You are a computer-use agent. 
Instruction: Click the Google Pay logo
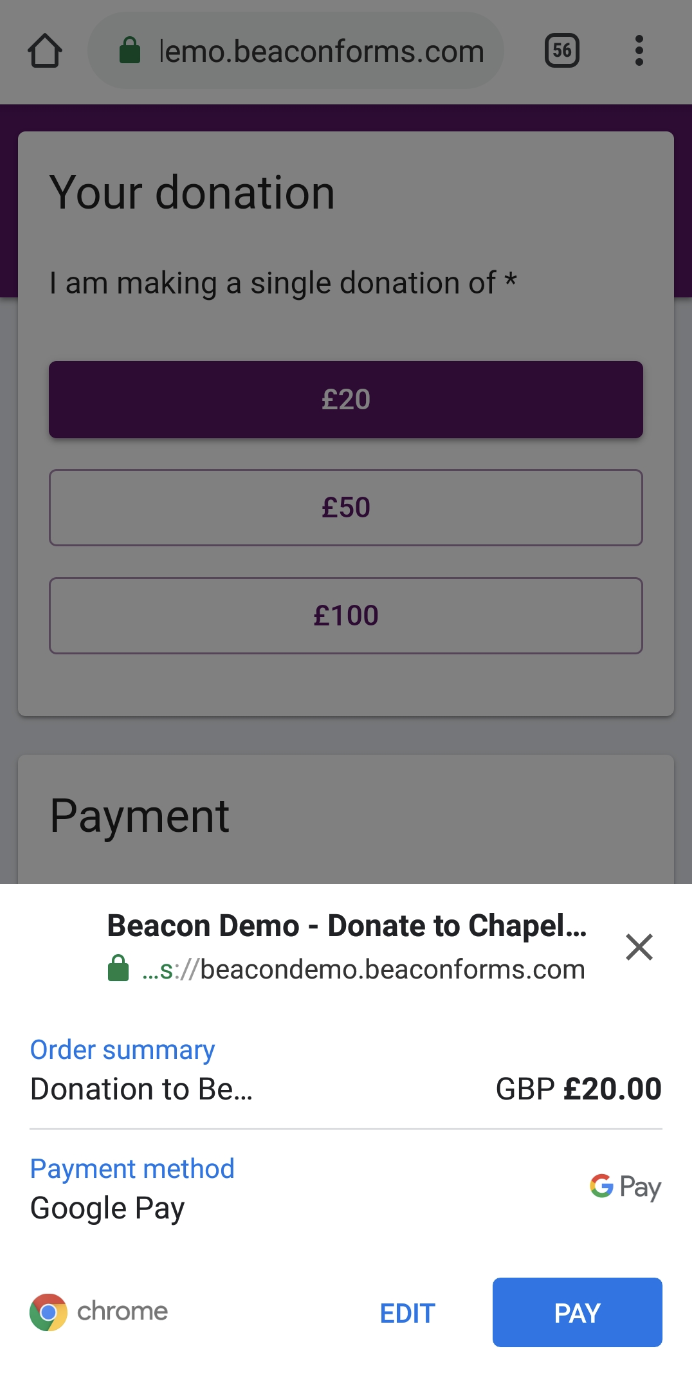[x=625, y=1188]
